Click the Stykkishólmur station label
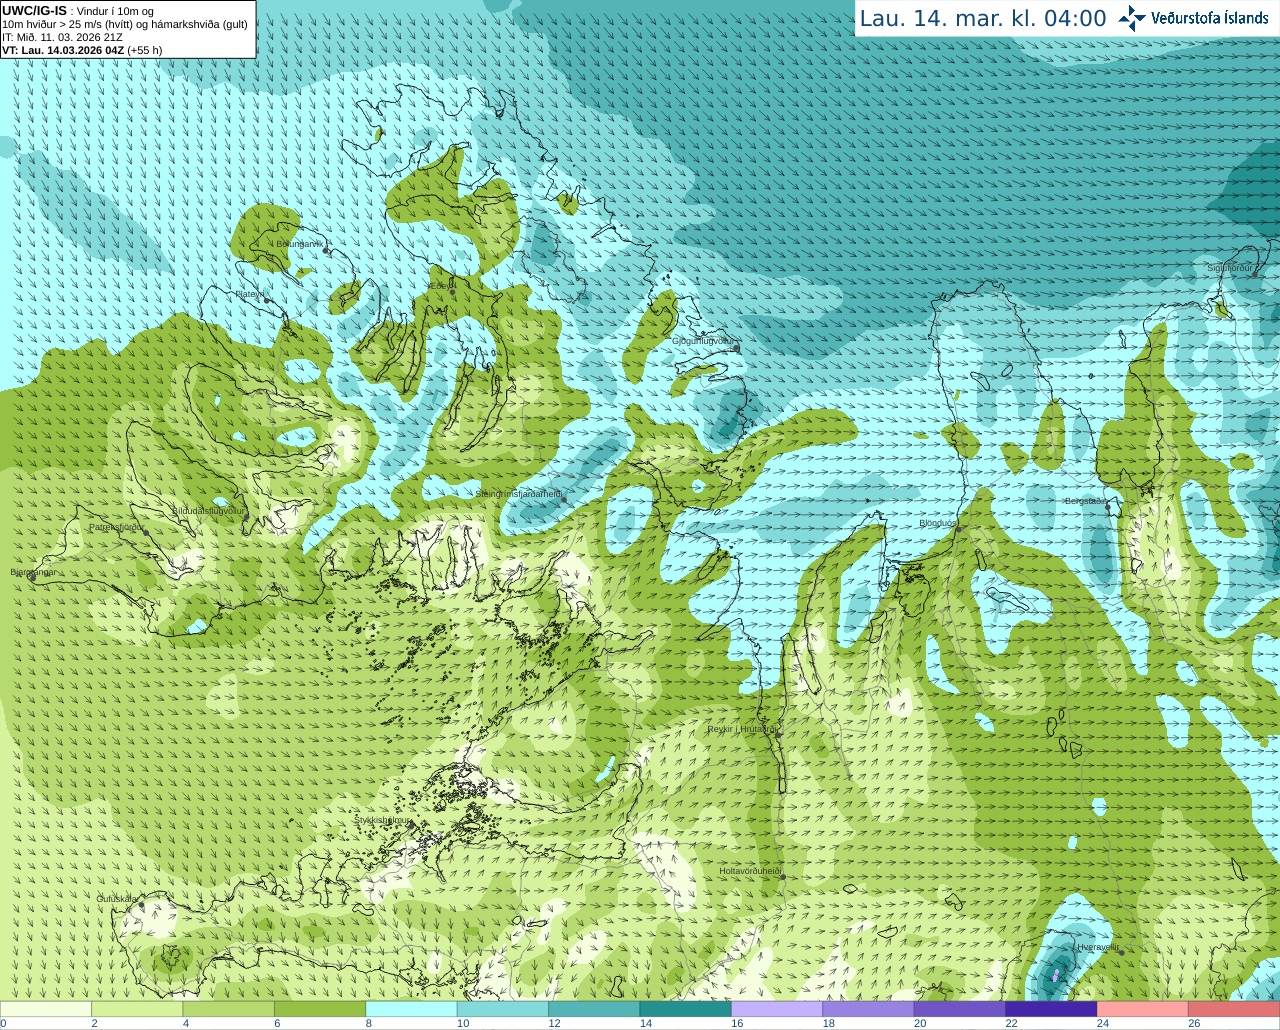 (383, 820)
